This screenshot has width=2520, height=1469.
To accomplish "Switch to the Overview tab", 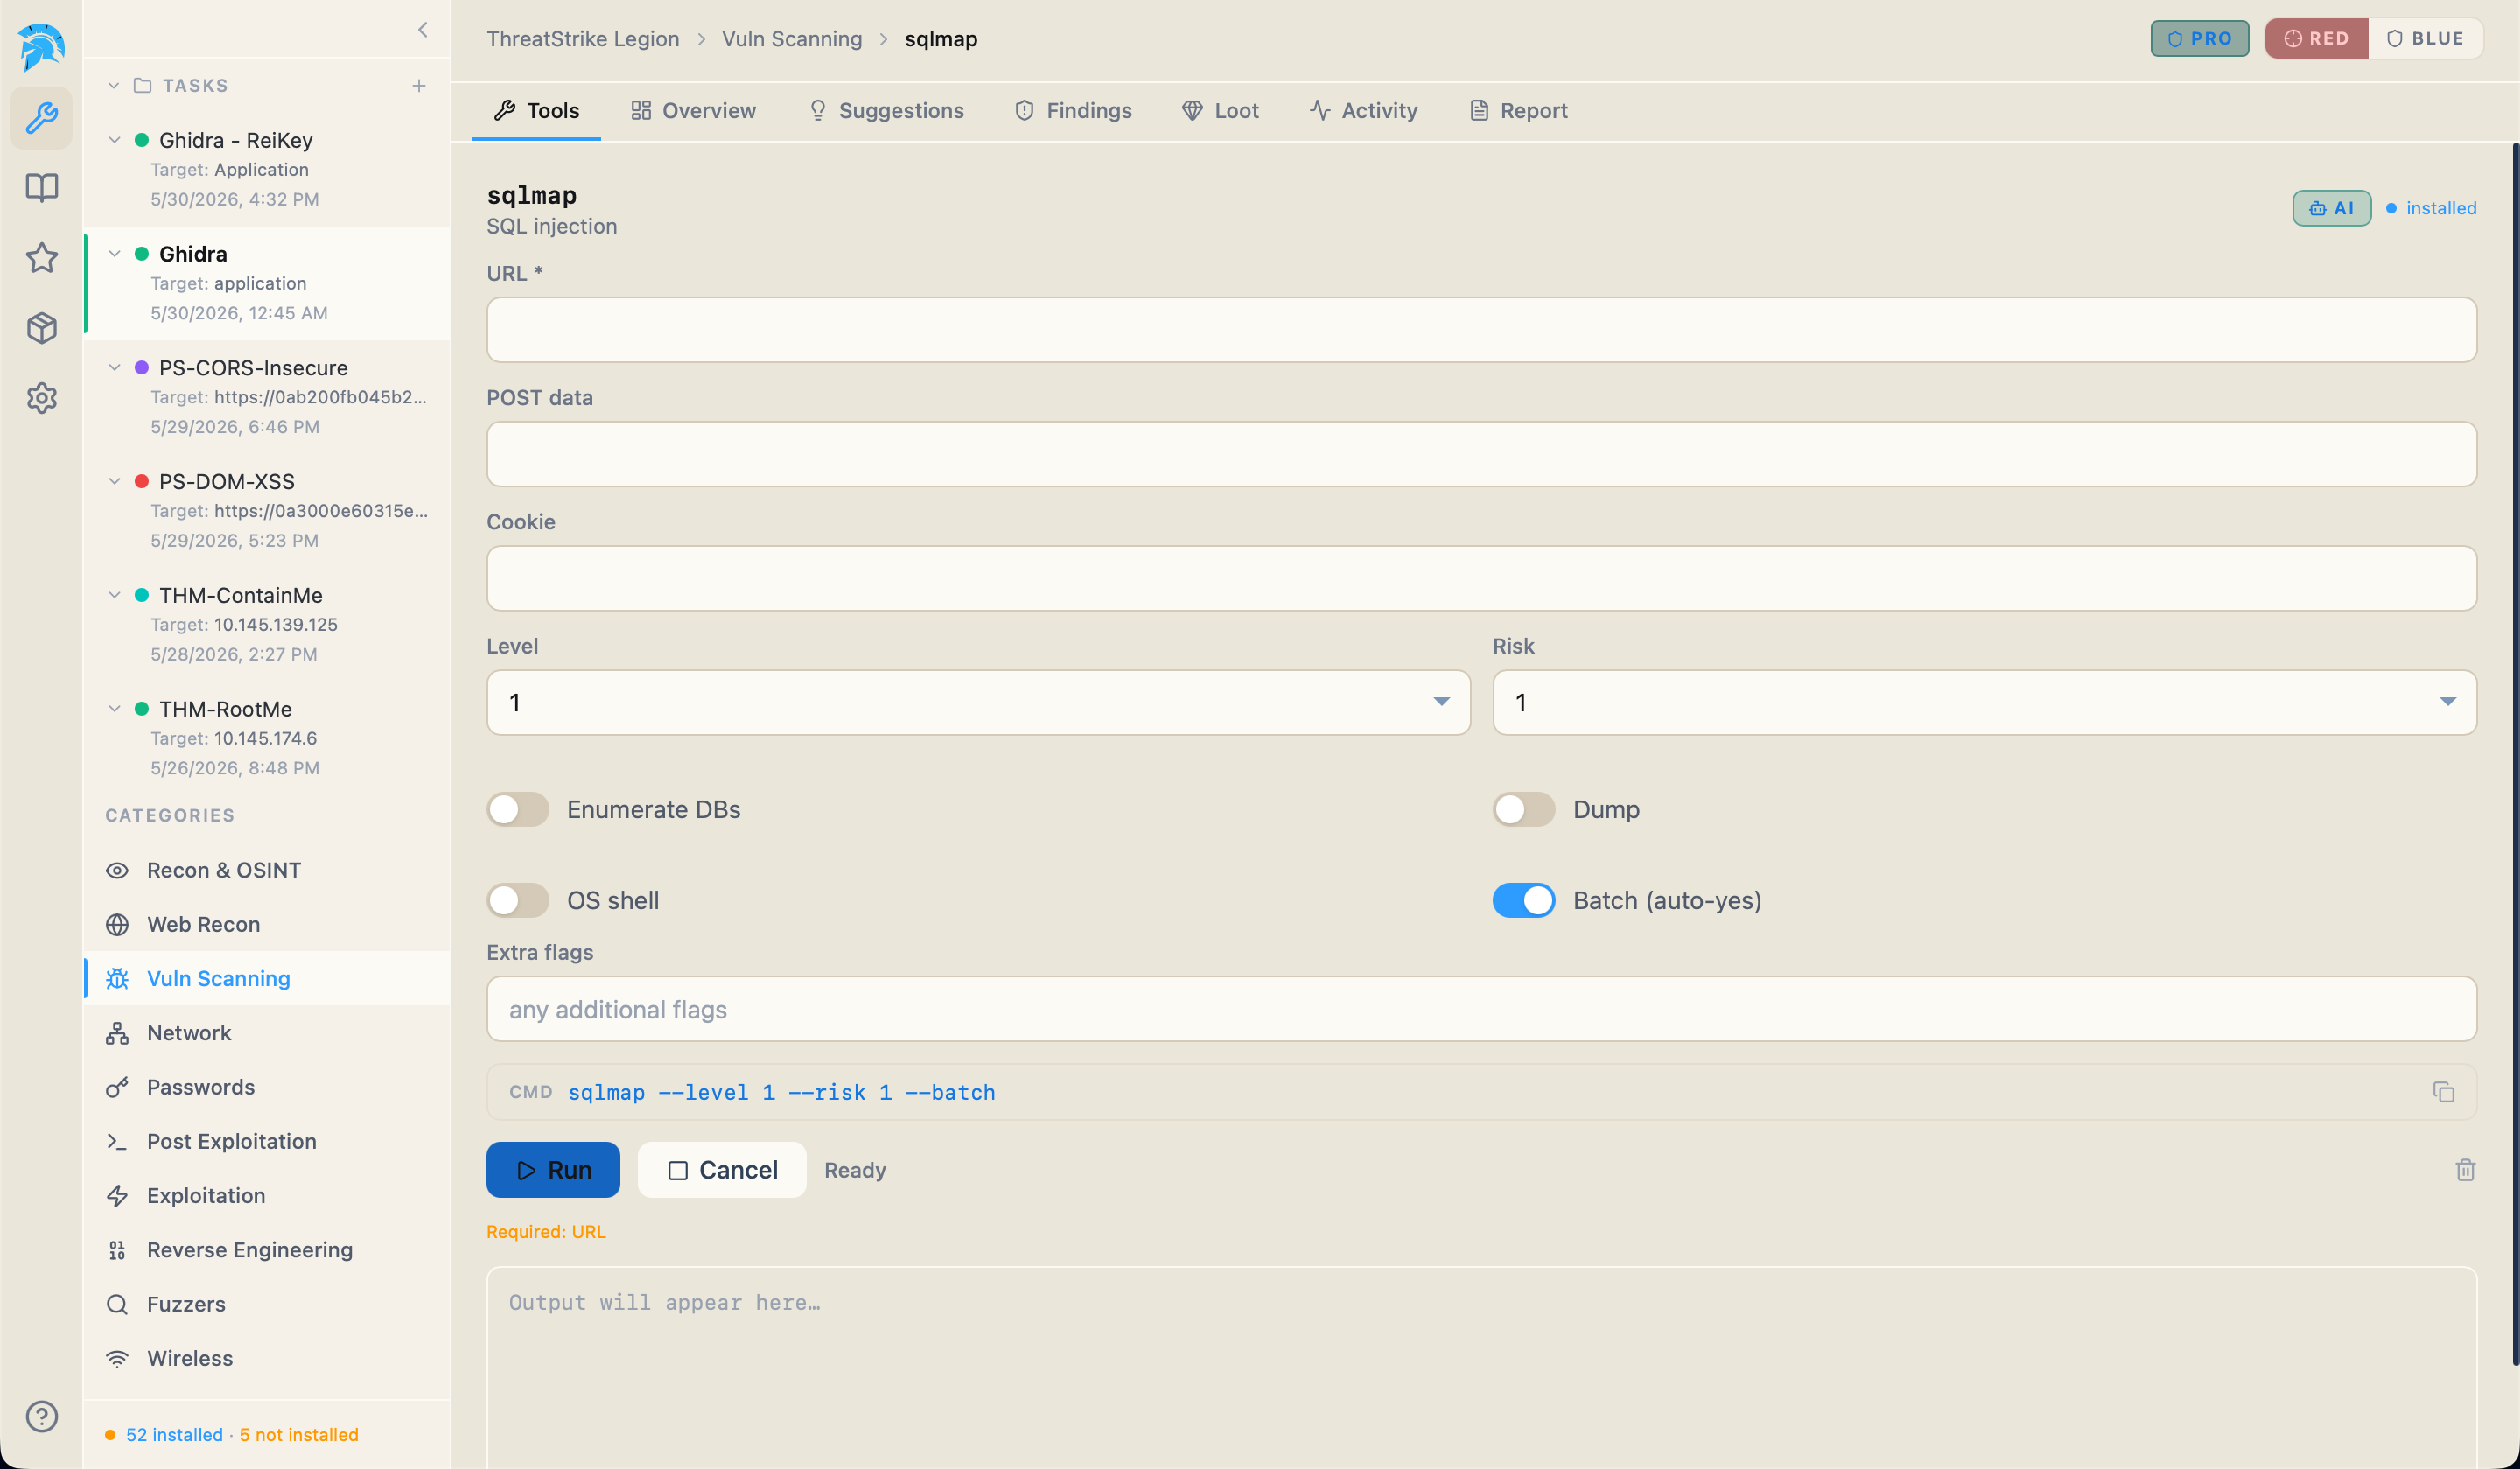I will tap(693, 110).
